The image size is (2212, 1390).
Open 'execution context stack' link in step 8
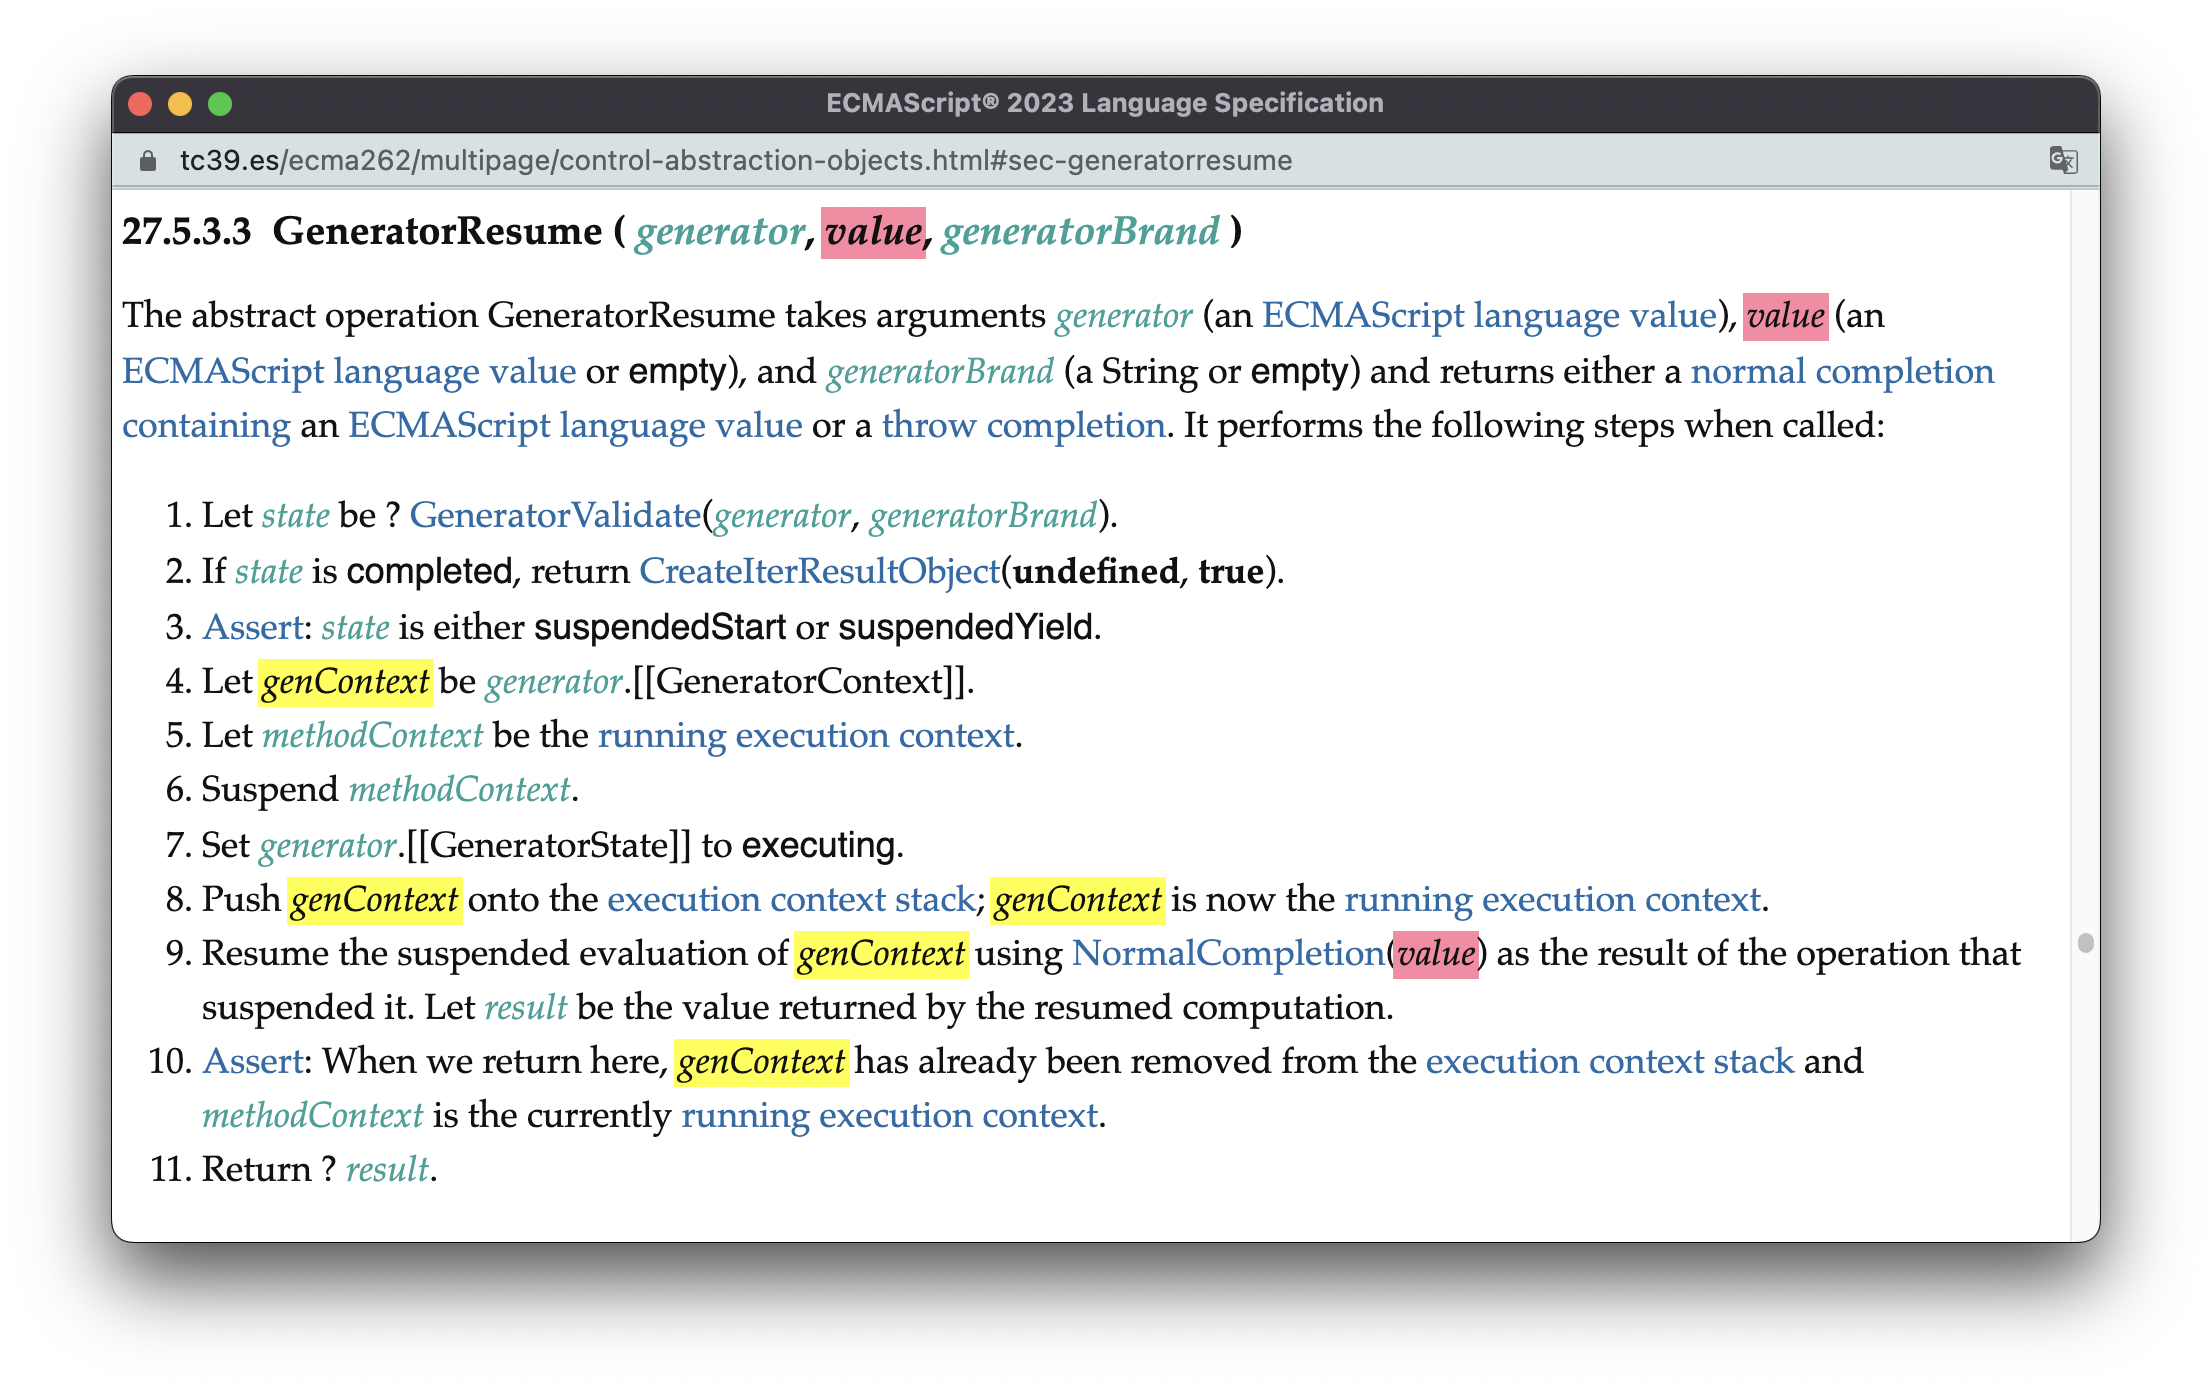point(791,899)
